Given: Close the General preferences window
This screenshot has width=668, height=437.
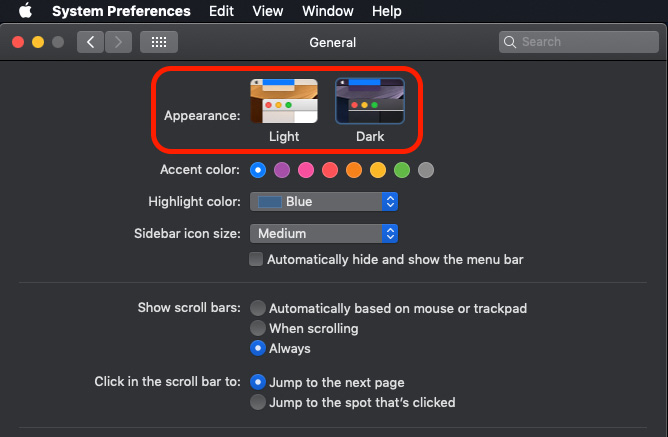Looking at the screenshot, I should tap(18, 42).
